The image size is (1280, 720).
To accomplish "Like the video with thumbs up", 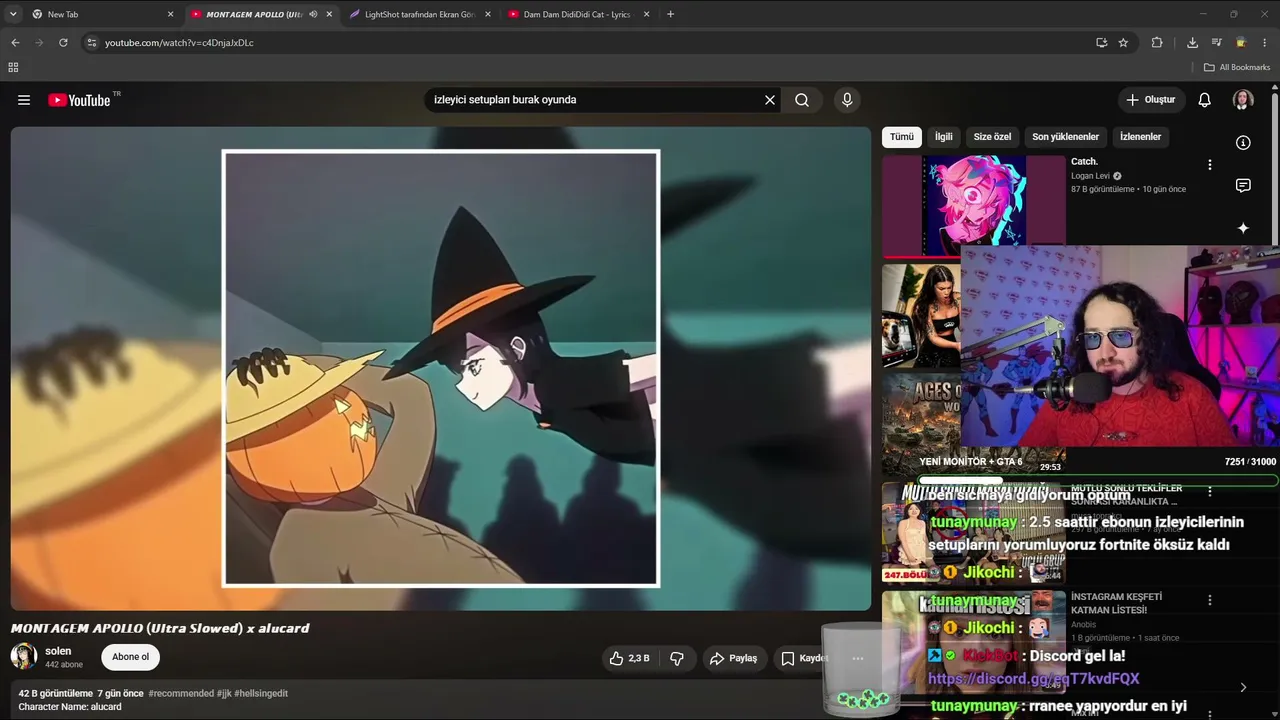I will [x=630, y=658].
